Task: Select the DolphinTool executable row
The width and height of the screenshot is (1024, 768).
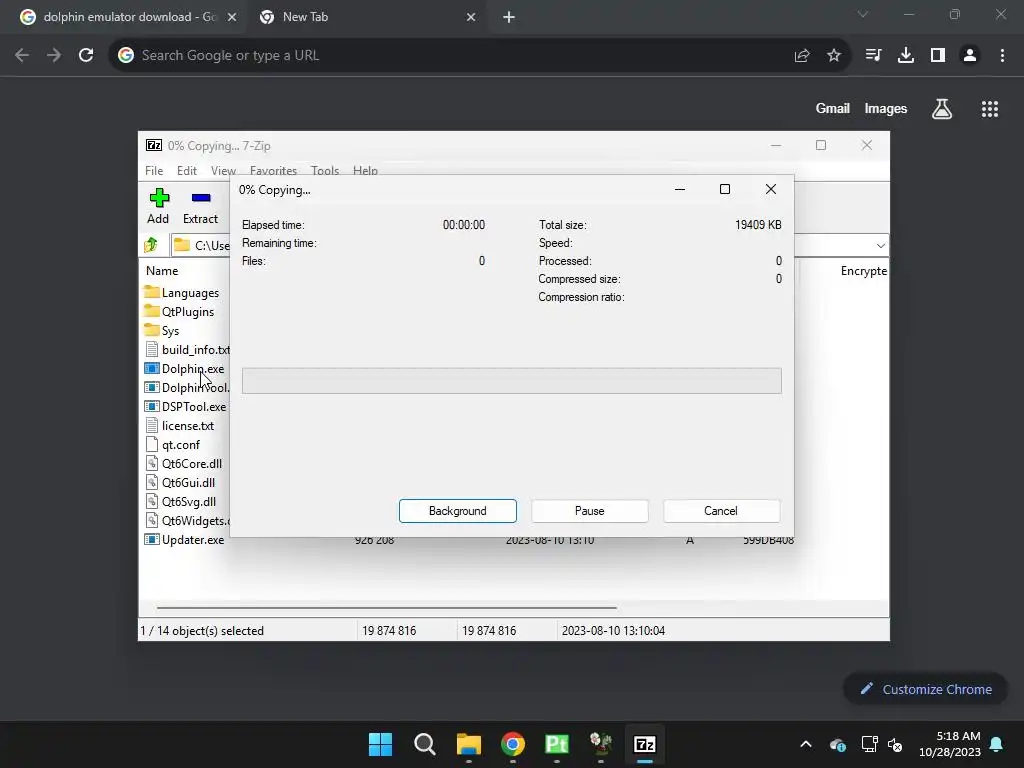Action: click(x=187, y=387)
